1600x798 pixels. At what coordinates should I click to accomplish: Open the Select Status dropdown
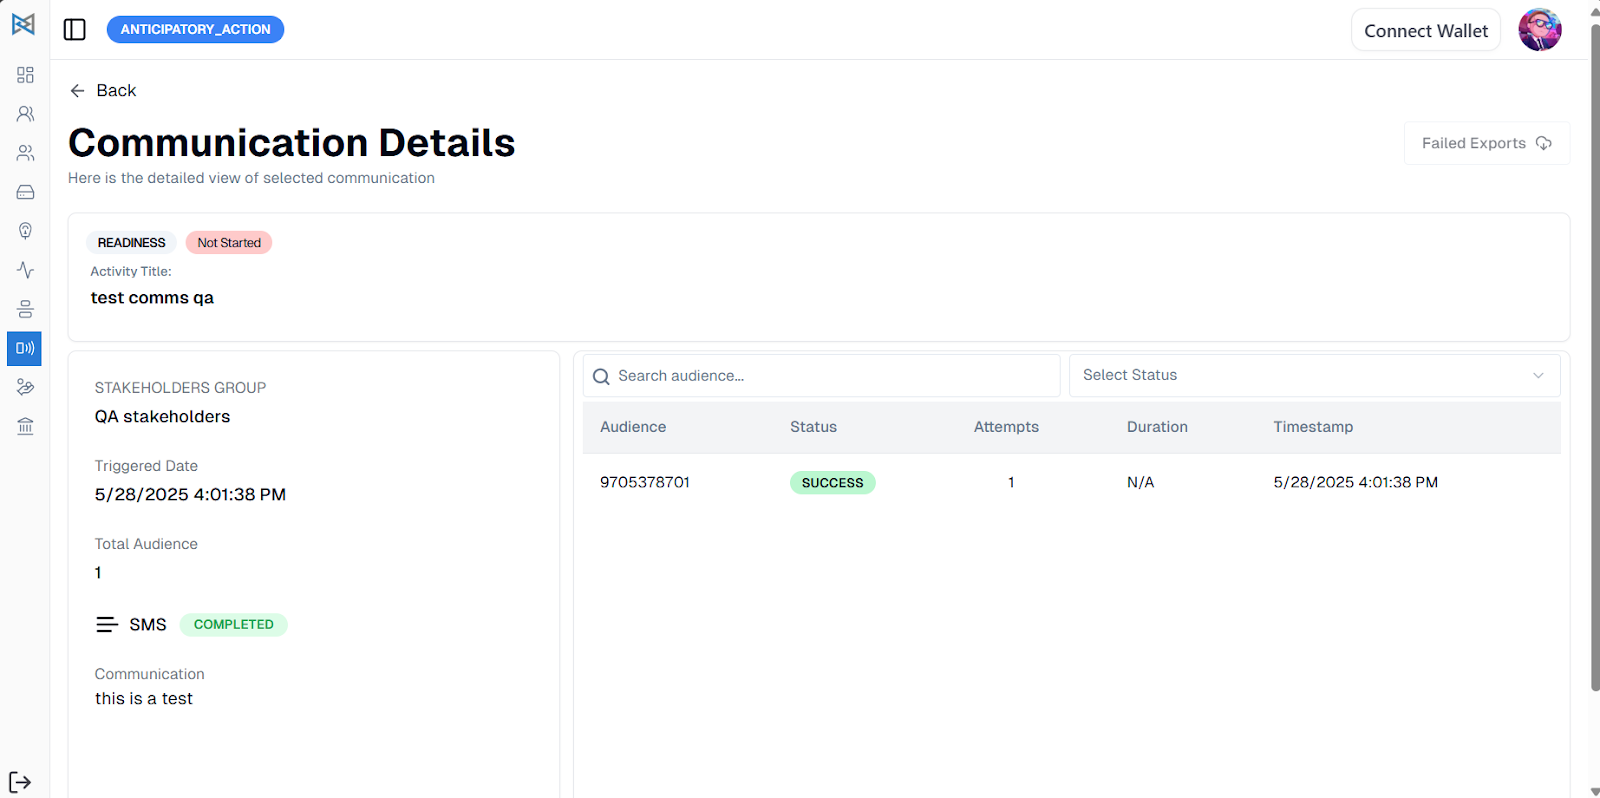click(1314, 375)
